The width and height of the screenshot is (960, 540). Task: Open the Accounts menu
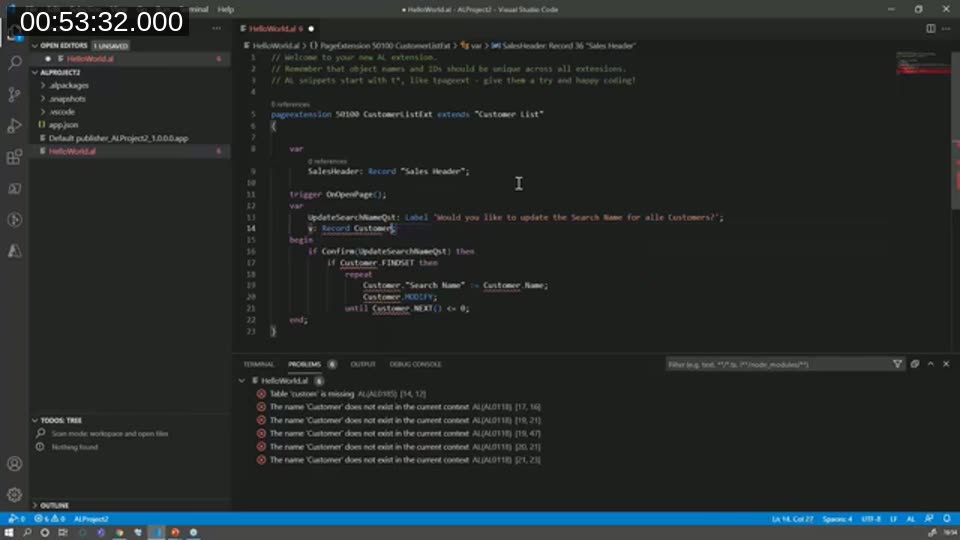pyautogui.click(x=15, y=464)
